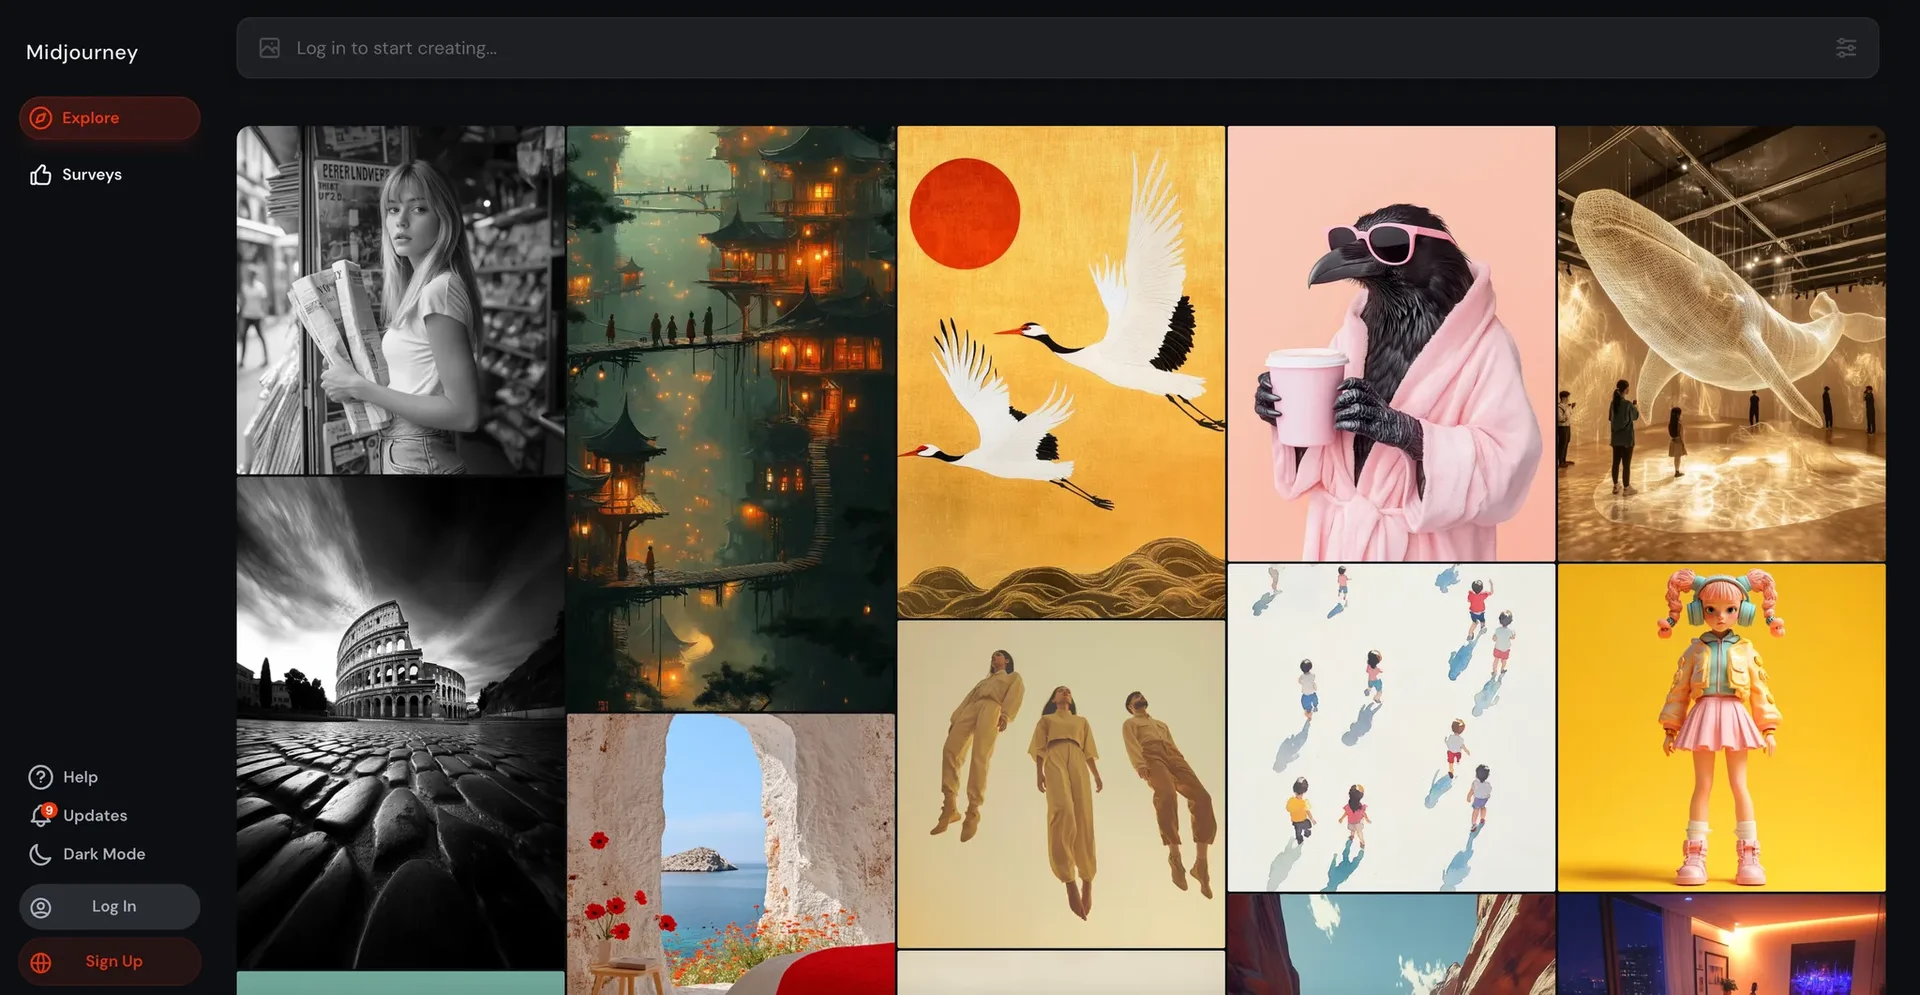Click the Help question mark icon
The height and width of the screenshot is (995, 1920).
[x=41, y=777]
